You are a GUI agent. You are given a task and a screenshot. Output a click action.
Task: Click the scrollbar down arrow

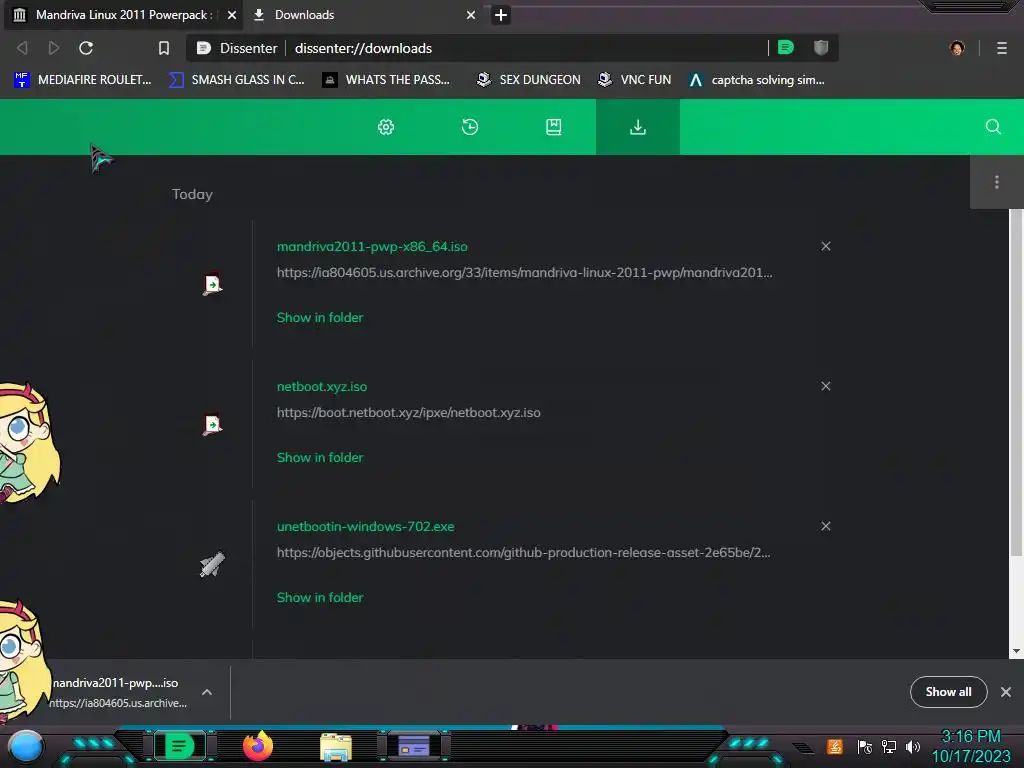[x=1016, y=651]
